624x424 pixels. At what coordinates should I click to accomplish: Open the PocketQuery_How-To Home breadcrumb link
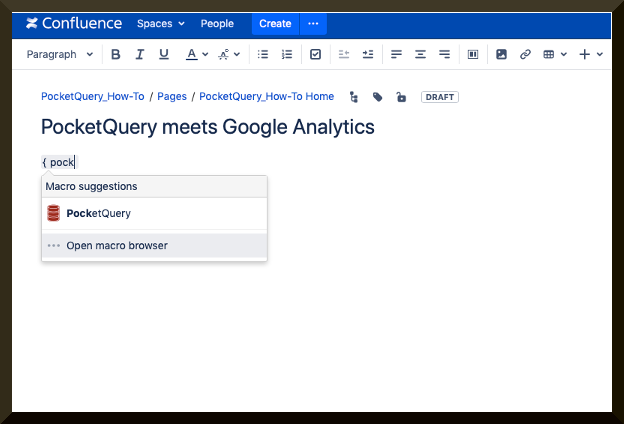click(x=267, y=96)
